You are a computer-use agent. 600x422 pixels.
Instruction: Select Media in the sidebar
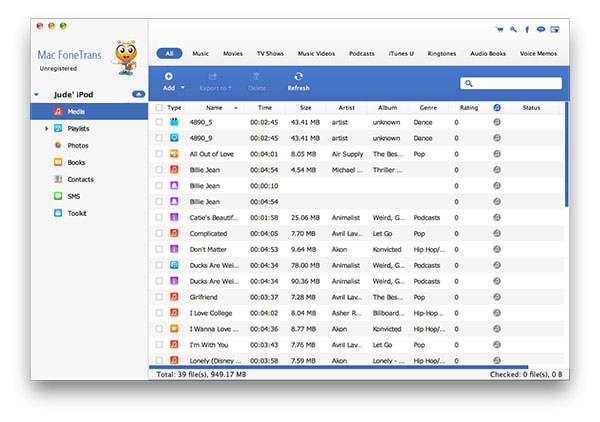pyautogui.click(x=89, y=111)
